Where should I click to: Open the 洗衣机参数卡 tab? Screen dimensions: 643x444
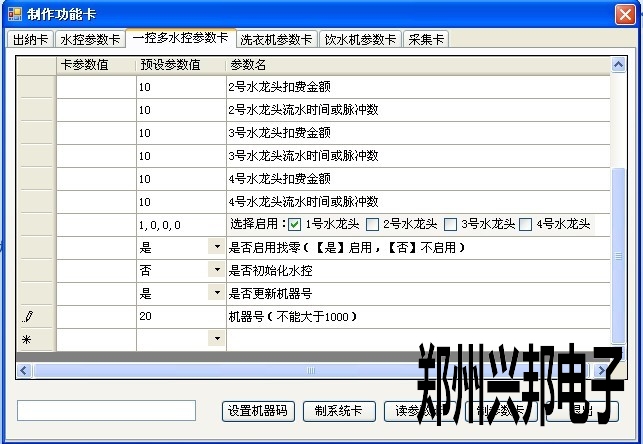277,40
